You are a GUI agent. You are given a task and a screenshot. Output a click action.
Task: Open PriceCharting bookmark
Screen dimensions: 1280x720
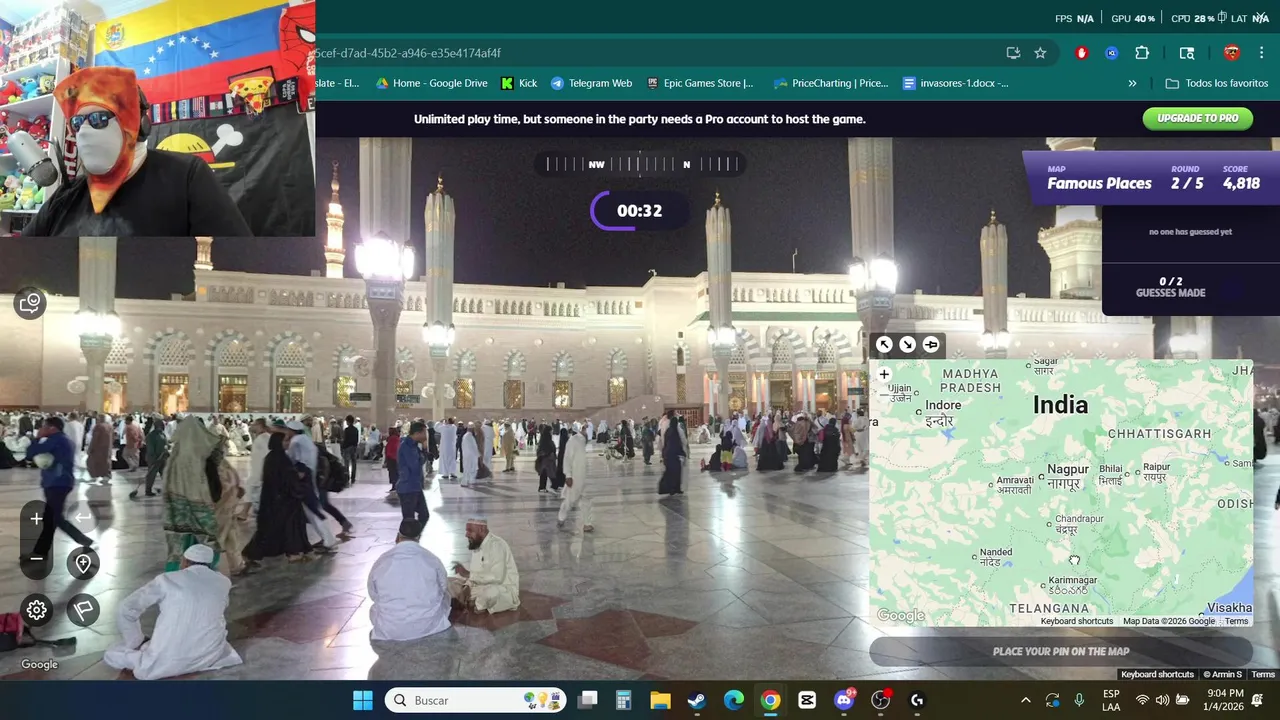tap(830, 83)
